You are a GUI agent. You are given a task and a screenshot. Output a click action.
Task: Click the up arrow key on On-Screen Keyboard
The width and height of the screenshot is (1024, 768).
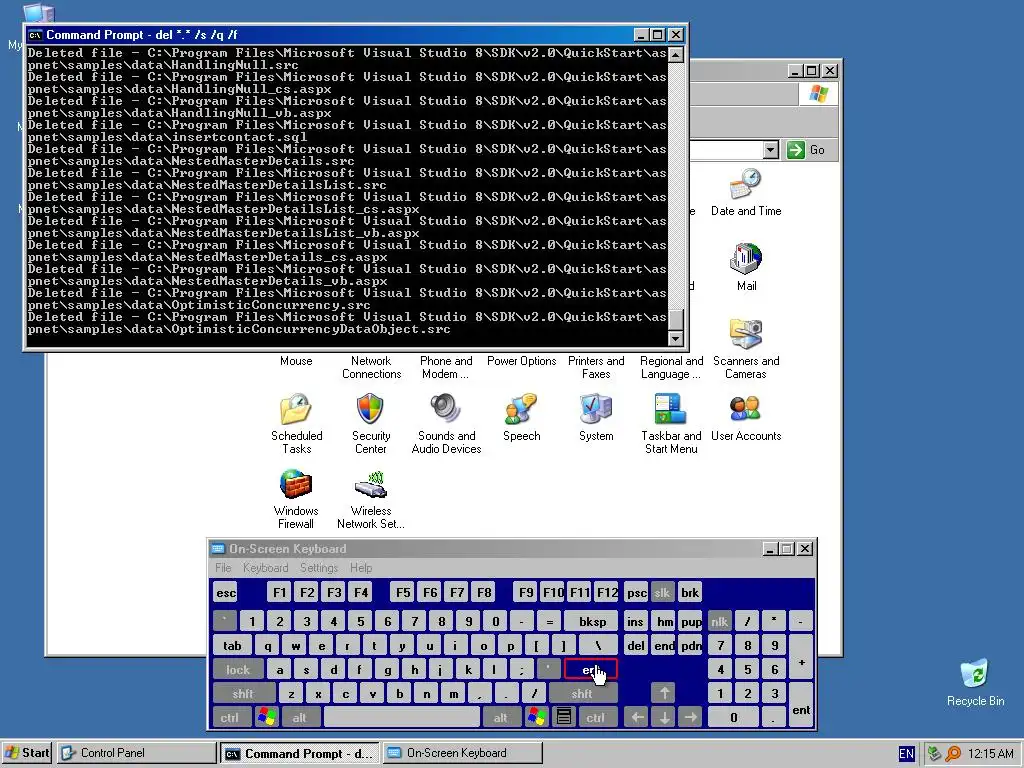(x=664, y=693)
